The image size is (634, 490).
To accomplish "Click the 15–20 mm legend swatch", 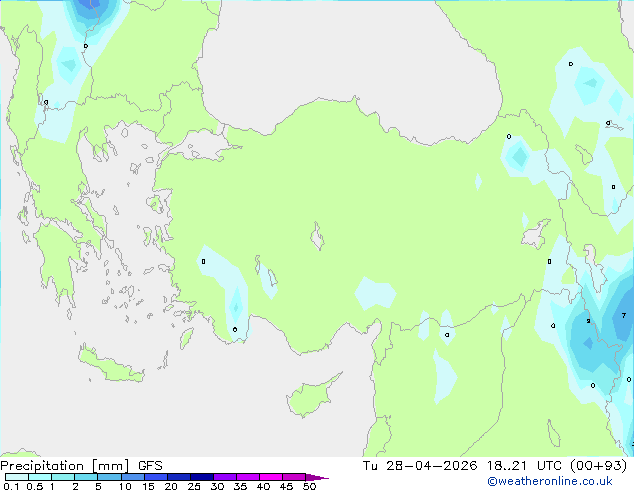I will pyautogui.click(x=156, y=477).
